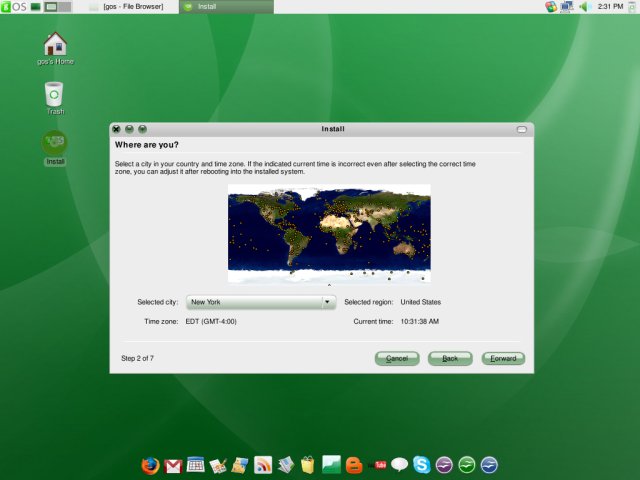Open the green finance chart dock icon
Screen dimensions: 640x480
[331, 464]
